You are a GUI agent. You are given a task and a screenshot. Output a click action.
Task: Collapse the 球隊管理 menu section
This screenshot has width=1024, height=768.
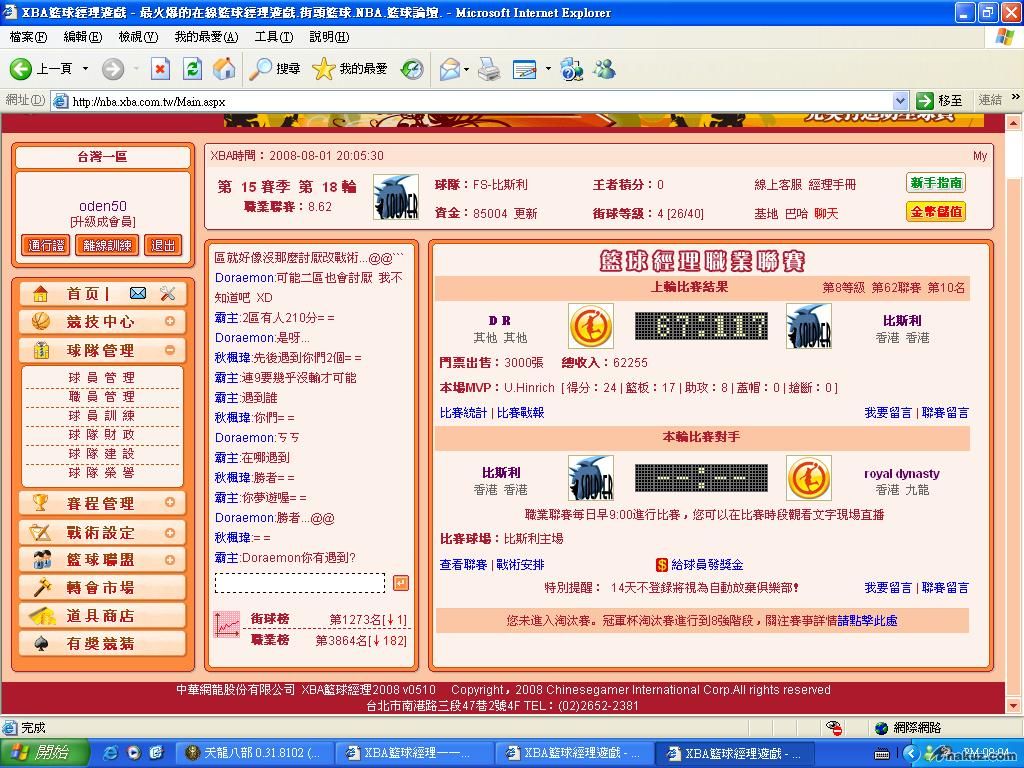click(170, 350)
